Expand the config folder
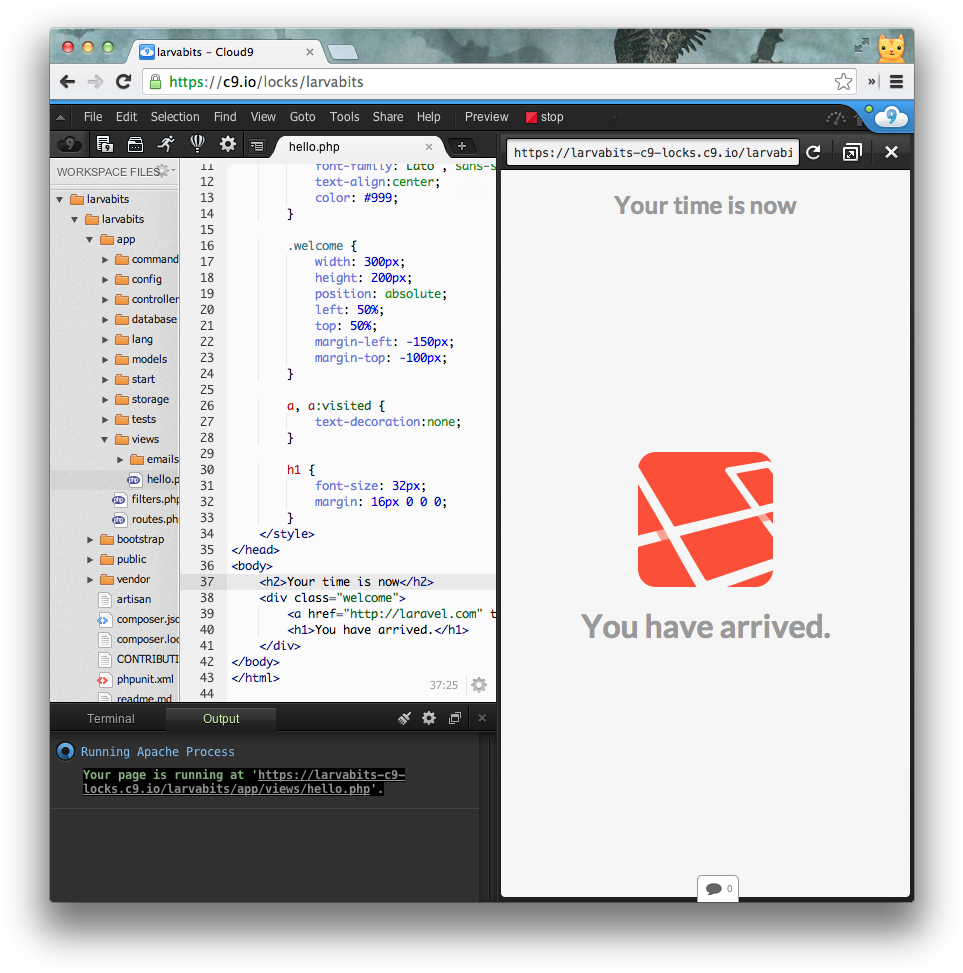Screen dimensions: 963x973 (105, 280)
